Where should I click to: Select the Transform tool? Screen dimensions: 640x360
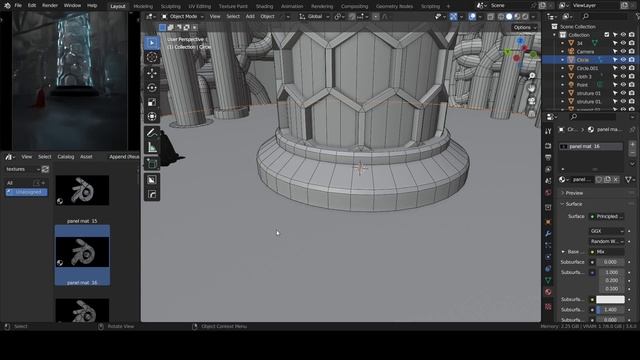click(x=152, y=117)
